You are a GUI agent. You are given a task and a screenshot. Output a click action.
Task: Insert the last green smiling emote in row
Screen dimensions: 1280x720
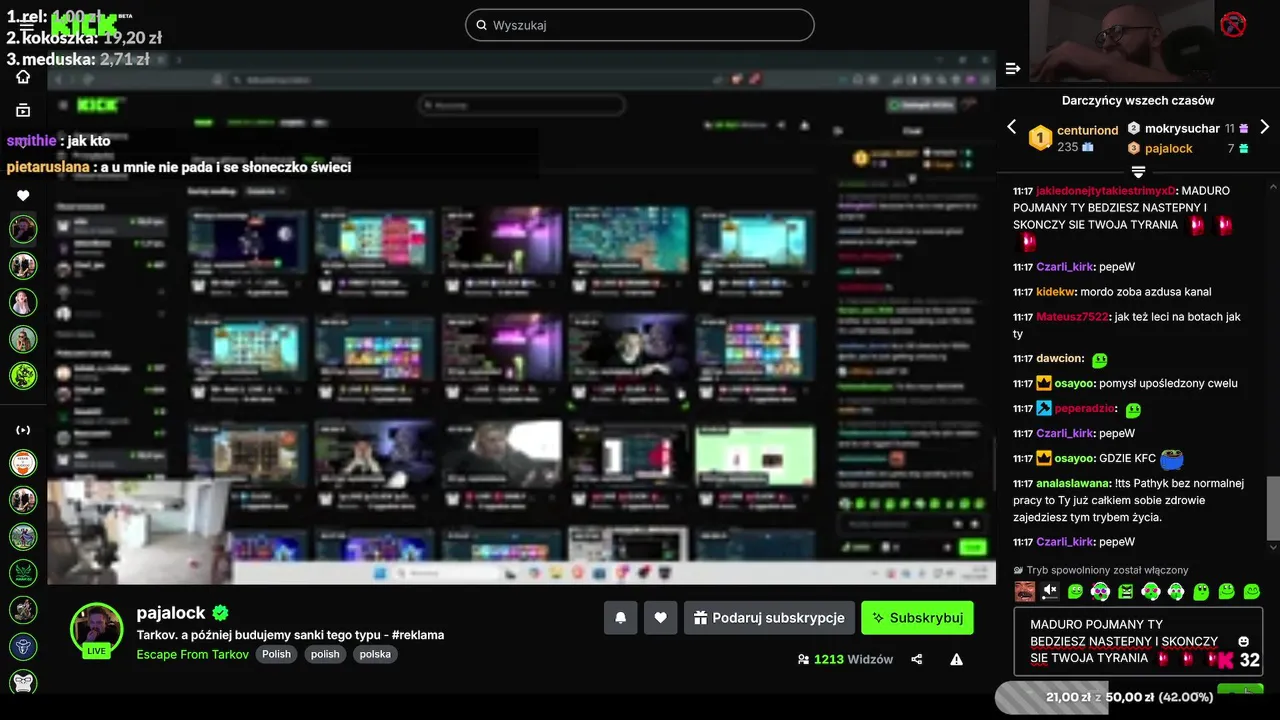1252,591
